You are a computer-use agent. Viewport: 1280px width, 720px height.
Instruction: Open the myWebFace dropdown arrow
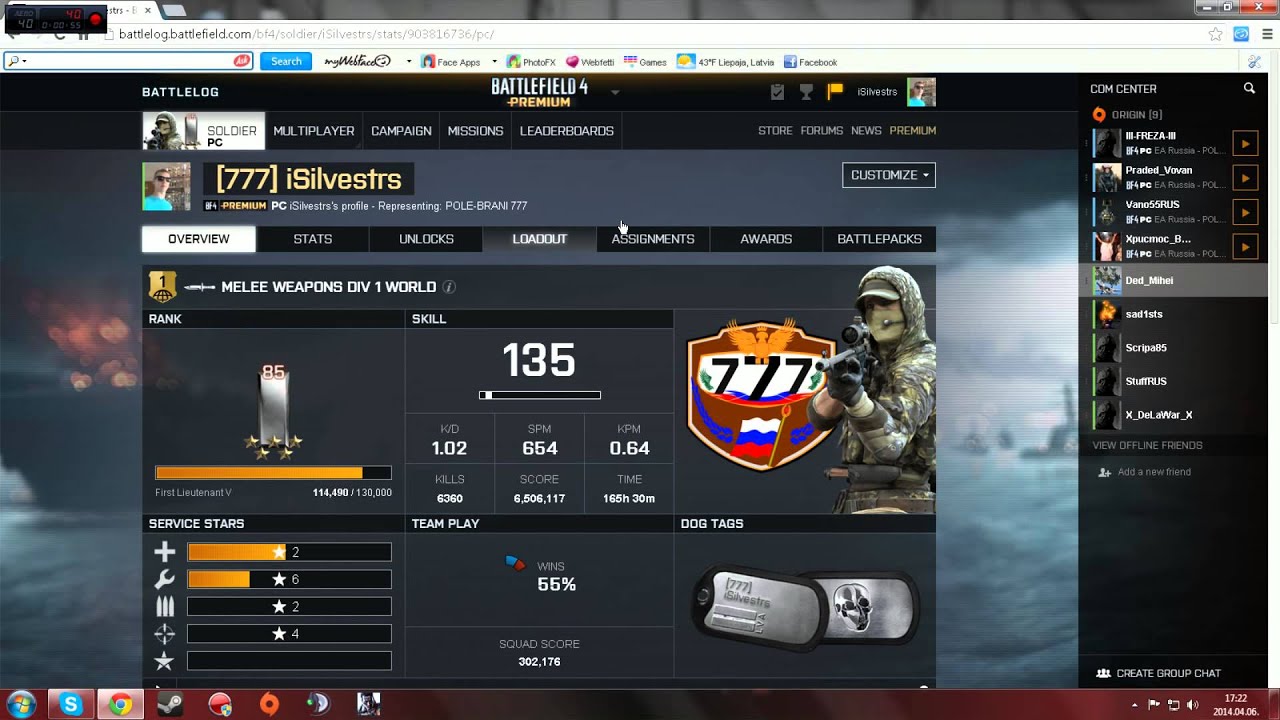tap(409, 62)
